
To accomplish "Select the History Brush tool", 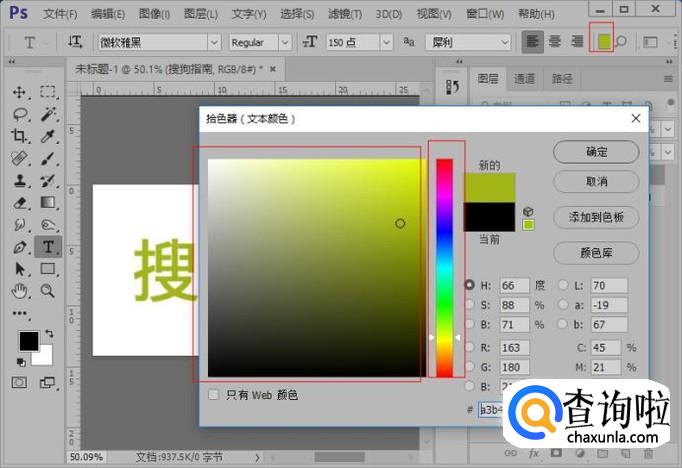I will tap(48, 181).
